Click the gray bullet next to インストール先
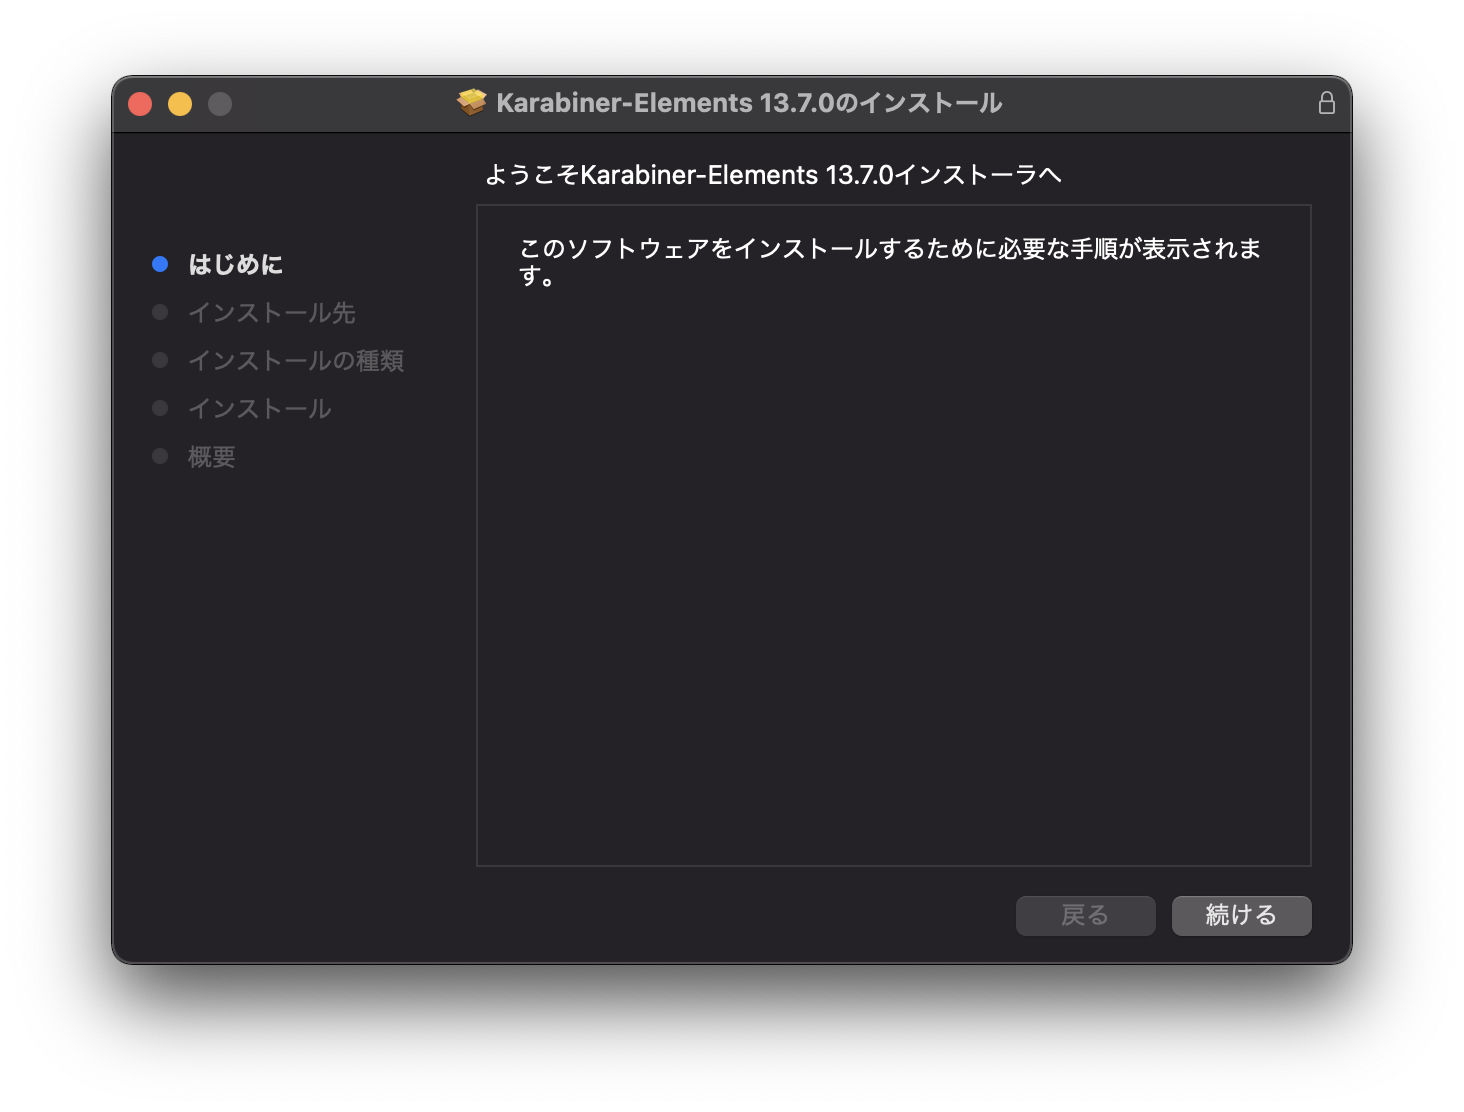The image size is (1464, 1112). (160, 312)
